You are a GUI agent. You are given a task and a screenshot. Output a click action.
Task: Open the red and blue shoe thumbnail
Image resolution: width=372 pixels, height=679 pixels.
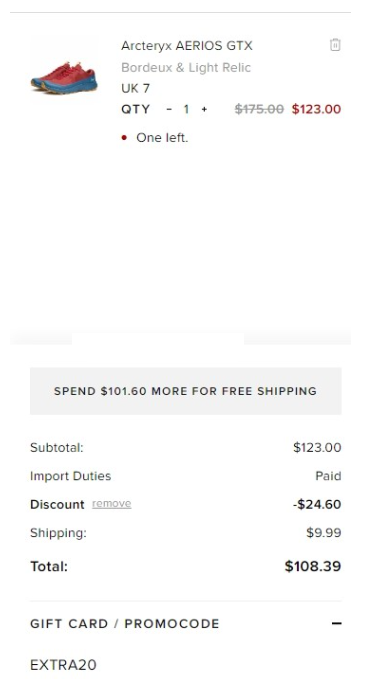tap(64, 78)
